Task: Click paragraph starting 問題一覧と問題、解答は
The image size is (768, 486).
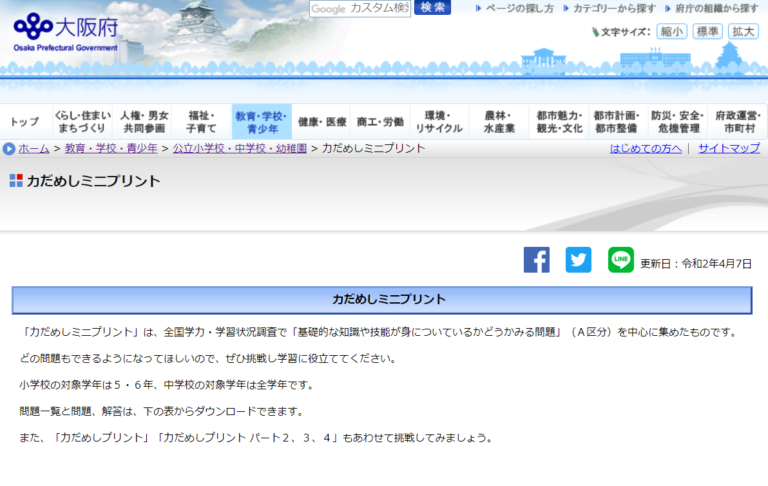Action: pos(161,412)
